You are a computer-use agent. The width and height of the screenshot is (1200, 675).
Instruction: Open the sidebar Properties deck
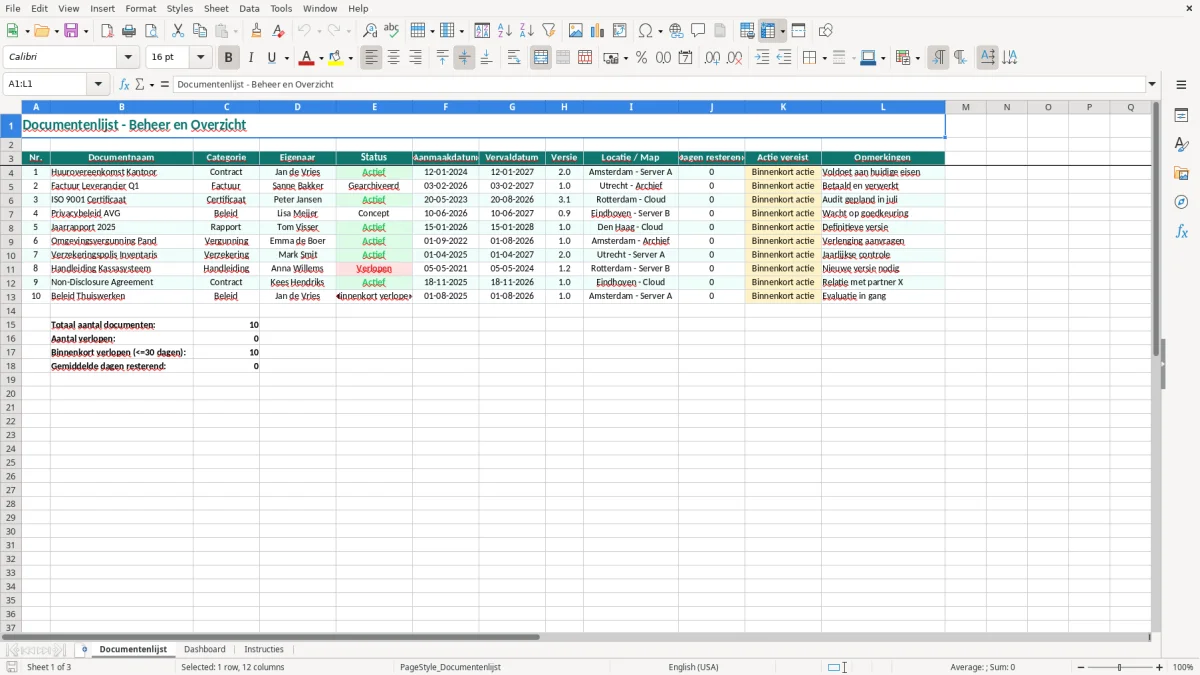(x=1181, y=115)
